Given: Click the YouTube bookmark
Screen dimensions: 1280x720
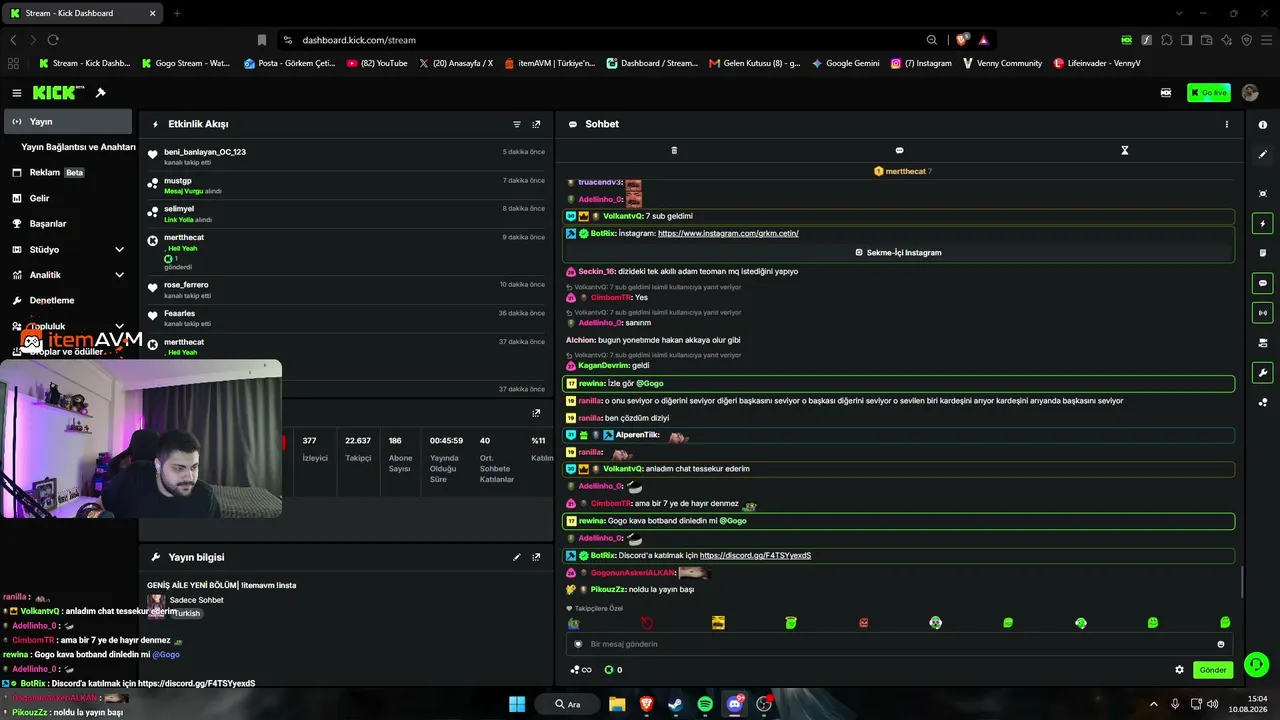Looking at the screenshot, I should [x=377, y=63].
